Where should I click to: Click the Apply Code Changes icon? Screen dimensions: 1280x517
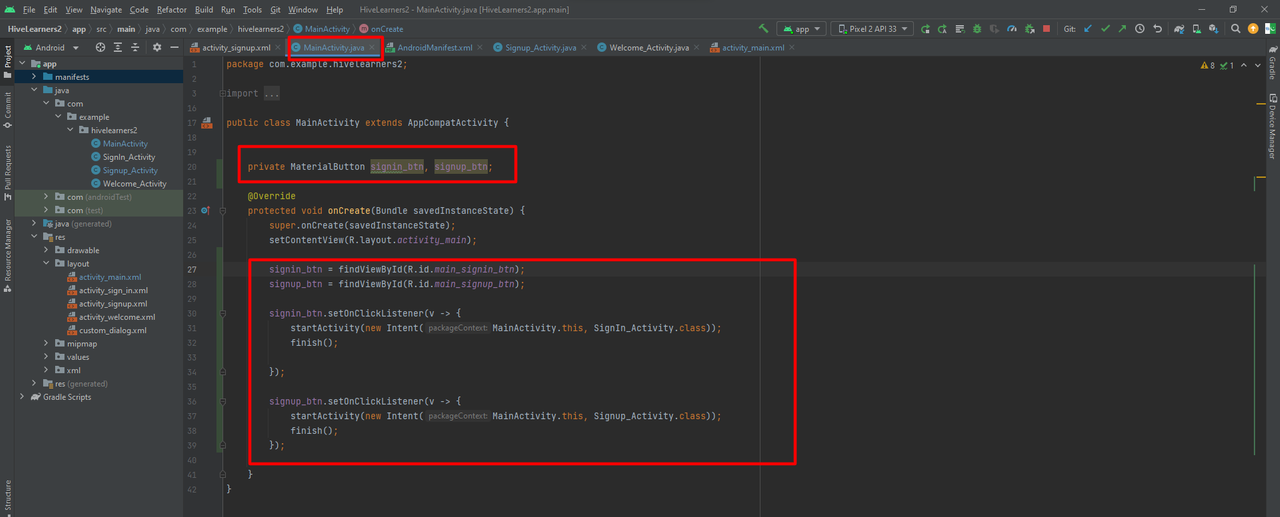[x=960, y=29]
